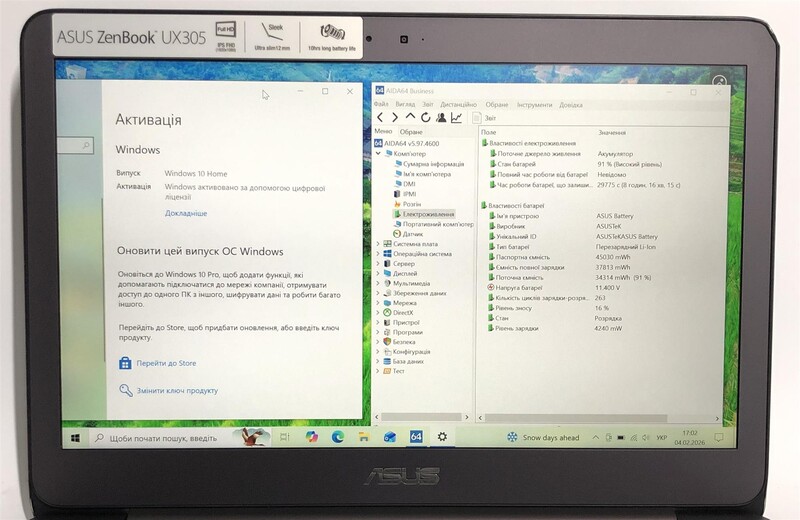The height and width of the screenshot is (520, 800).
Task: Expand the Сервер node
Action: tap(378, 264)
